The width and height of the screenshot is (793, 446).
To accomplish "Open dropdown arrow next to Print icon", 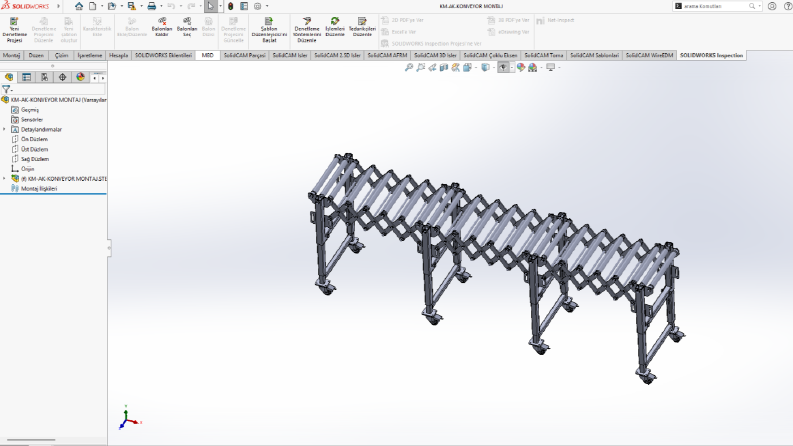I will [x=161, y=6].
